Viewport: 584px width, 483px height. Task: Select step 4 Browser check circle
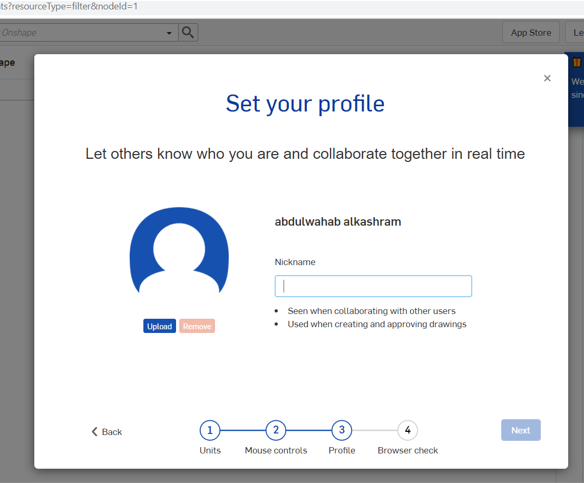pyautogui.click(x=407, y=430)
